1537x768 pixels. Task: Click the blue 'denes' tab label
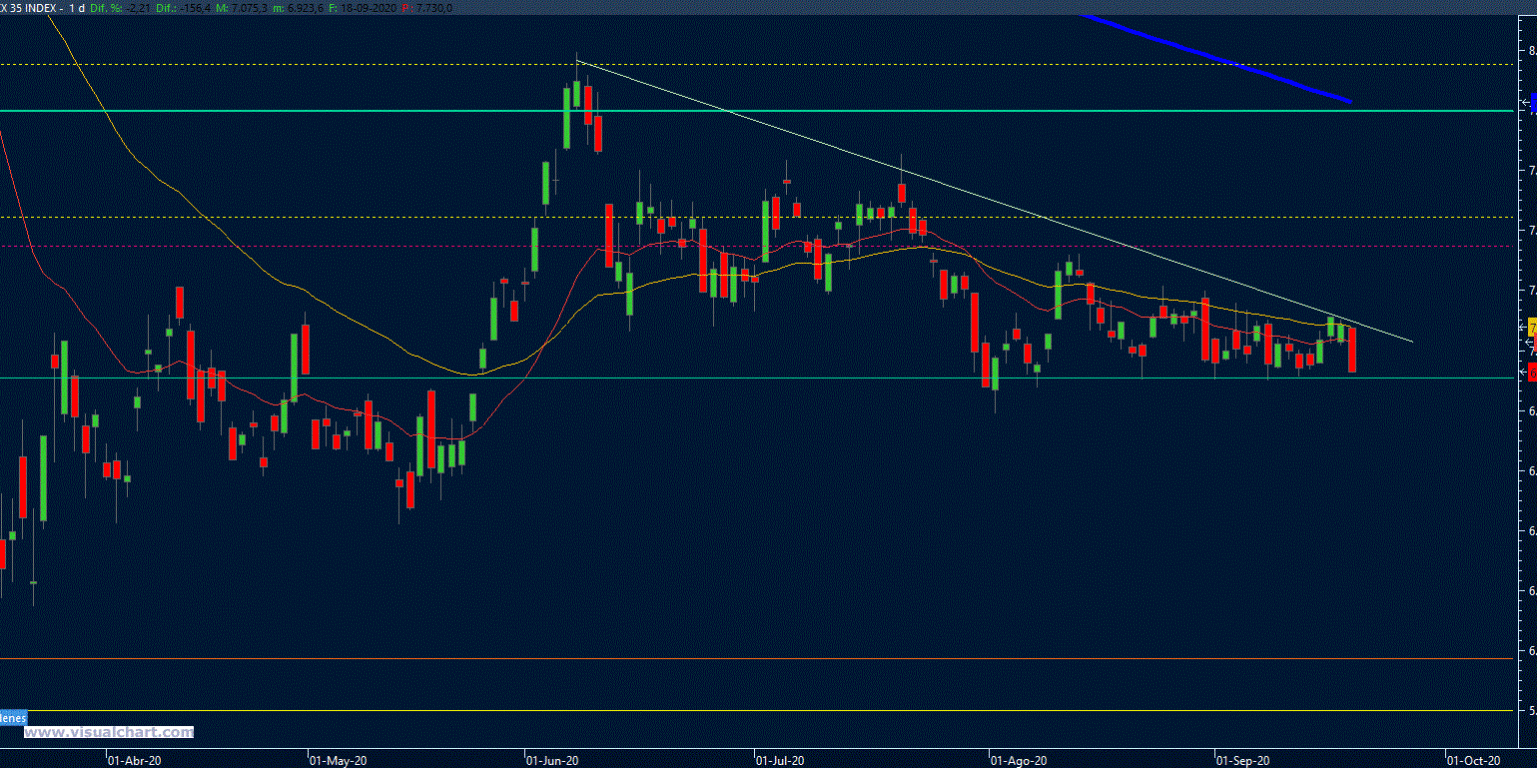pos(12,717)
